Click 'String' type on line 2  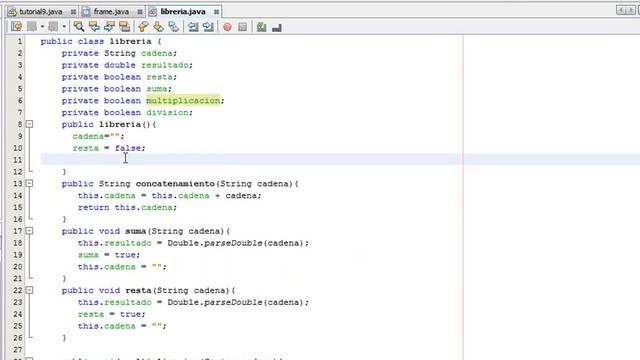tap(120, 53)
